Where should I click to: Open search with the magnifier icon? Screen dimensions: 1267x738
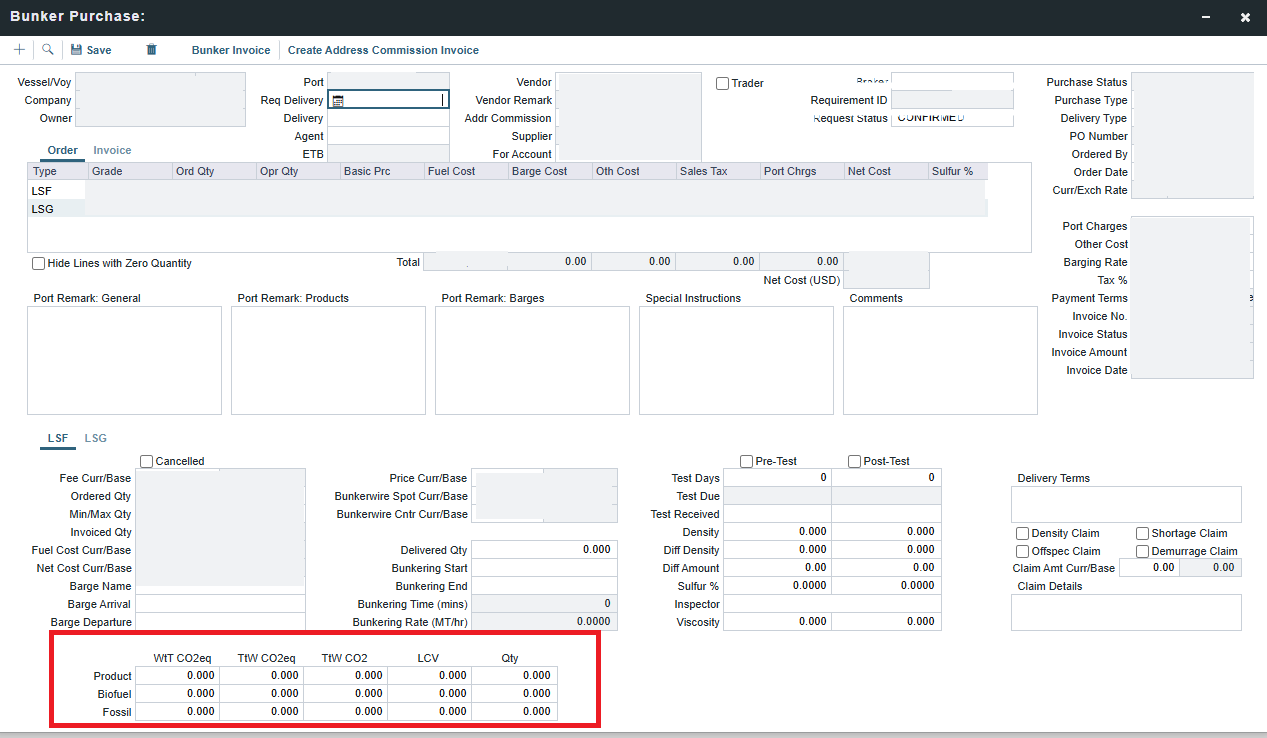[x=47, y=50]
